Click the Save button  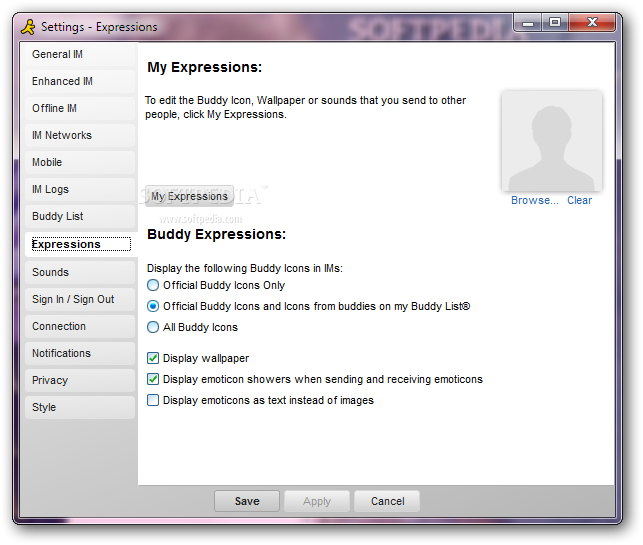[x=247, y=501]
